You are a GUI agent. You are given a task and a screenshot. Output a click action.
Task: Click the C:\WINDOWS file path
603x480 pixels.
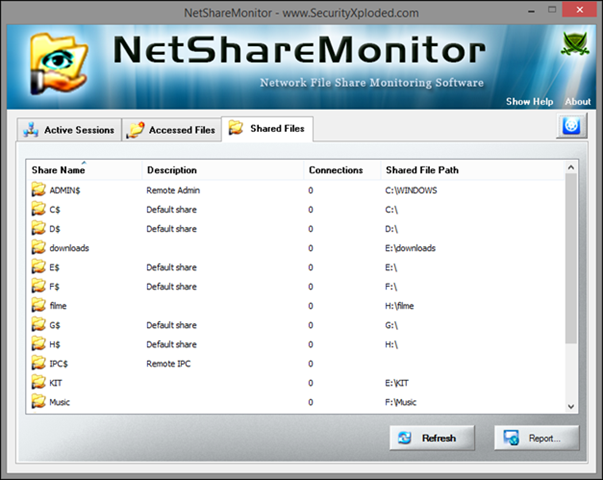coord(411,190)
